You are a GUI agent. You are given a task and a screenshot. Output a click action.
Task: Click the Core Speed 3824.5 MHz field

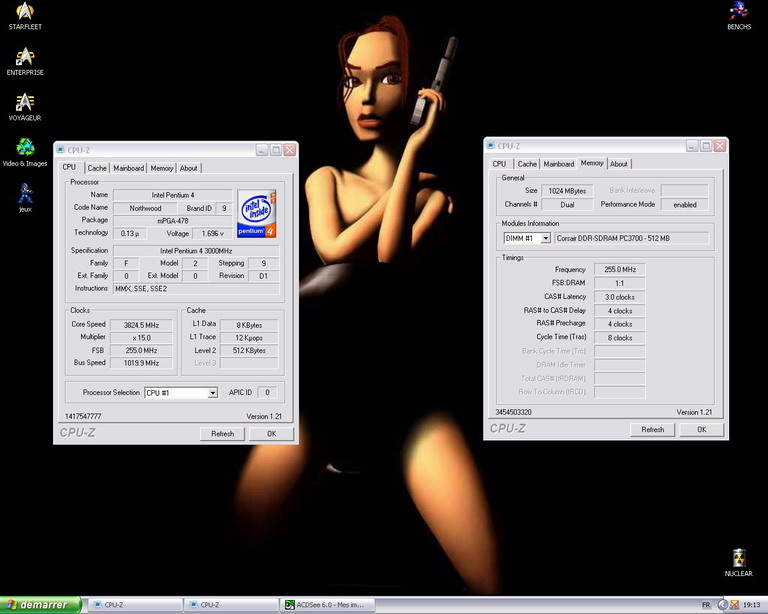point(141,325)
